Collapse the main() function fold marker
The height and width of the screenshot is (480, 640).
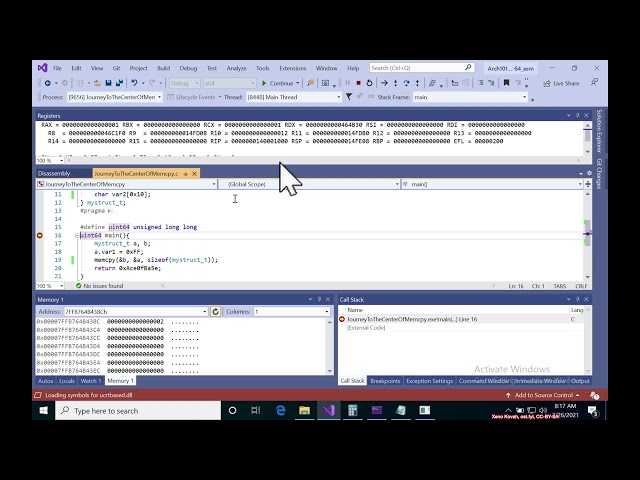77,236
